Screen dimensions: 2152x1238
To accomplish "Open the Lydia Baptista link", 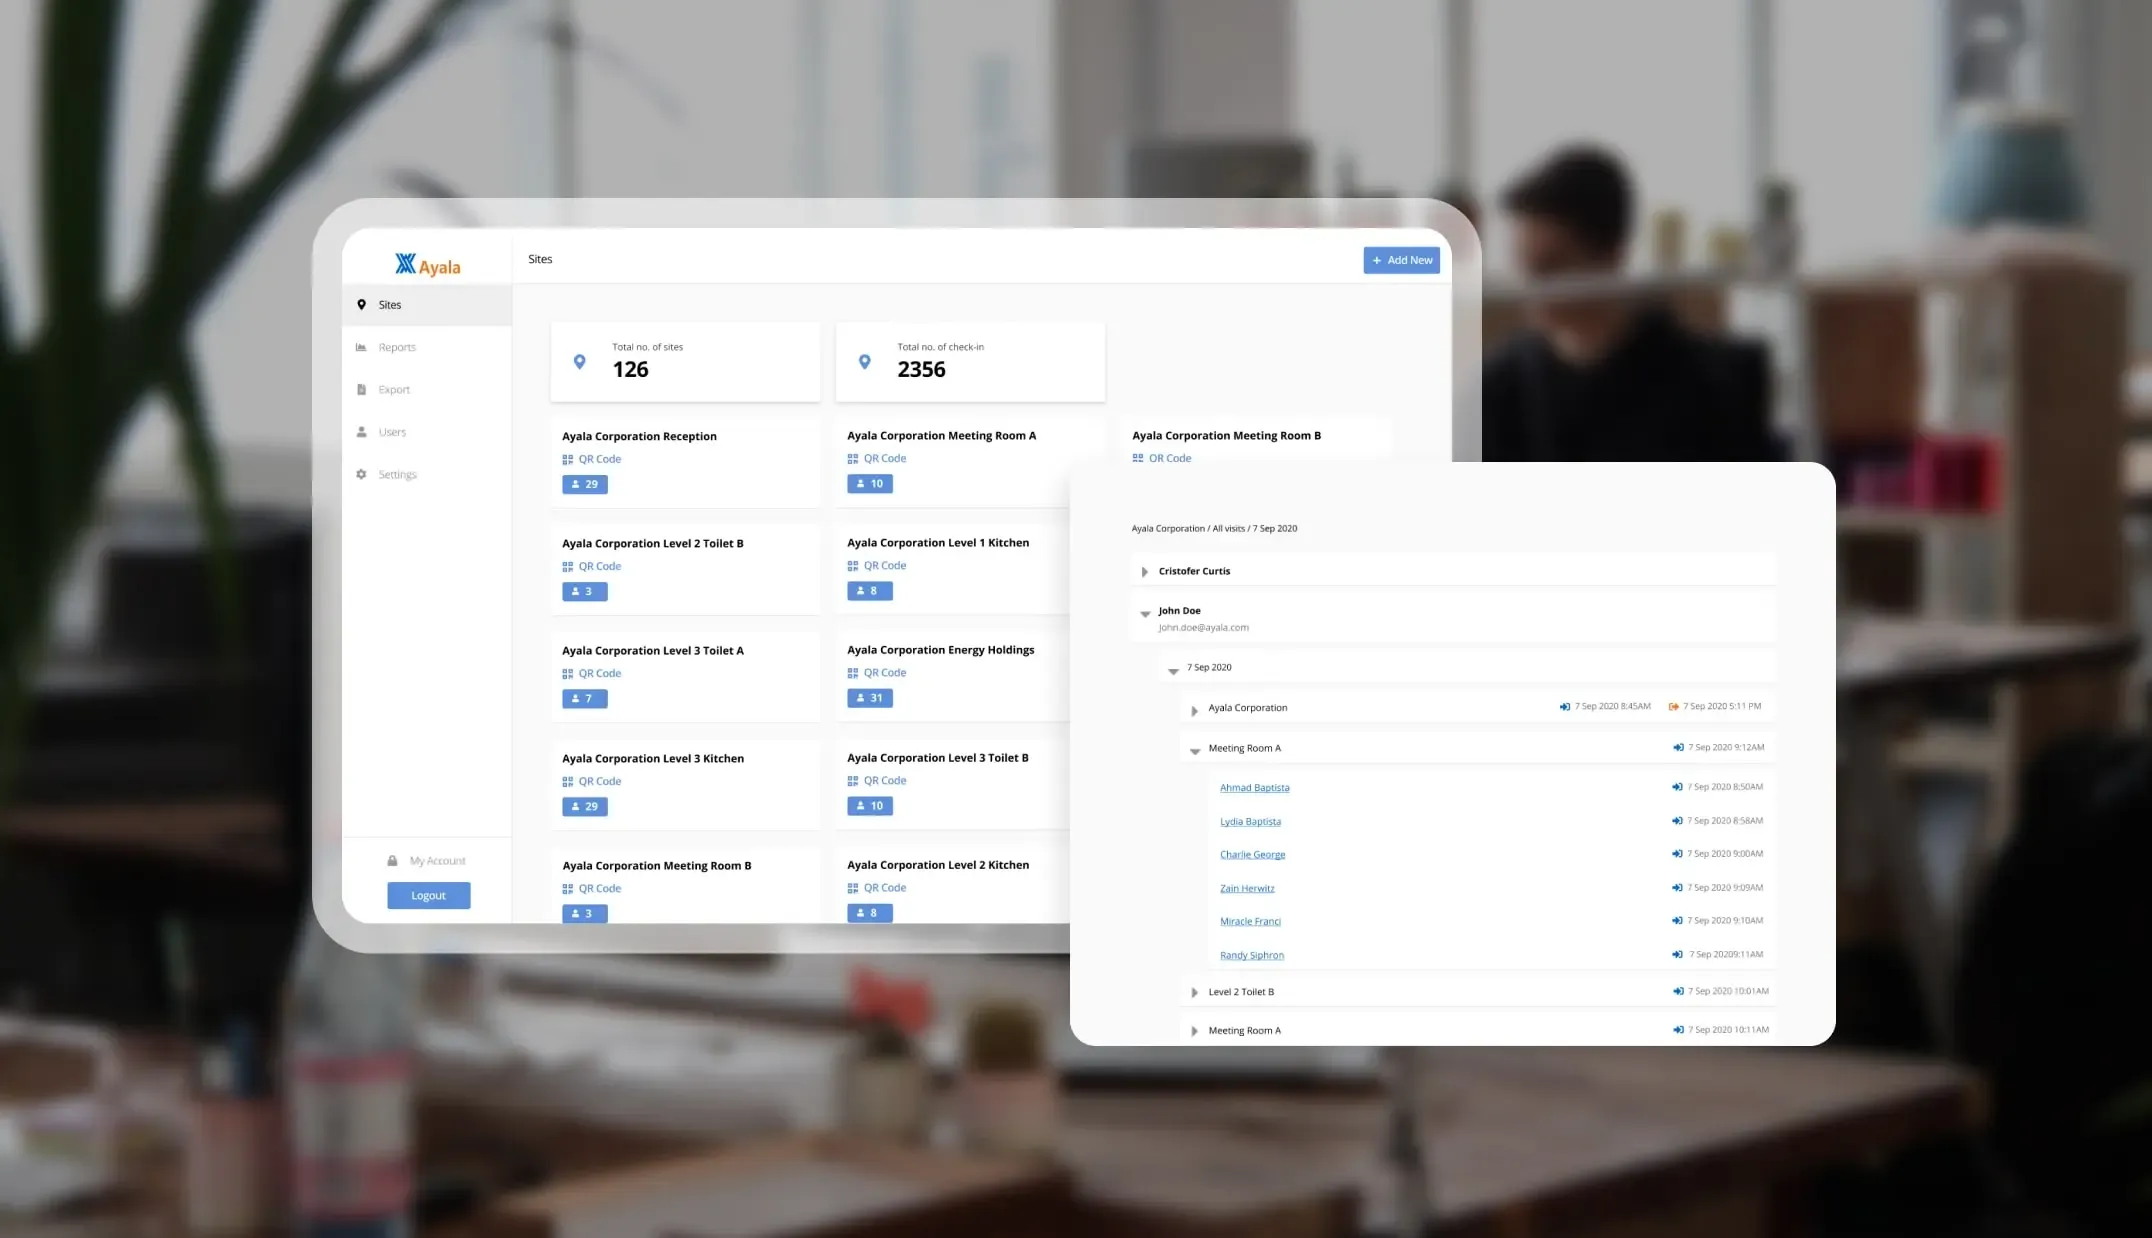I will click(x=1250, y=822).
